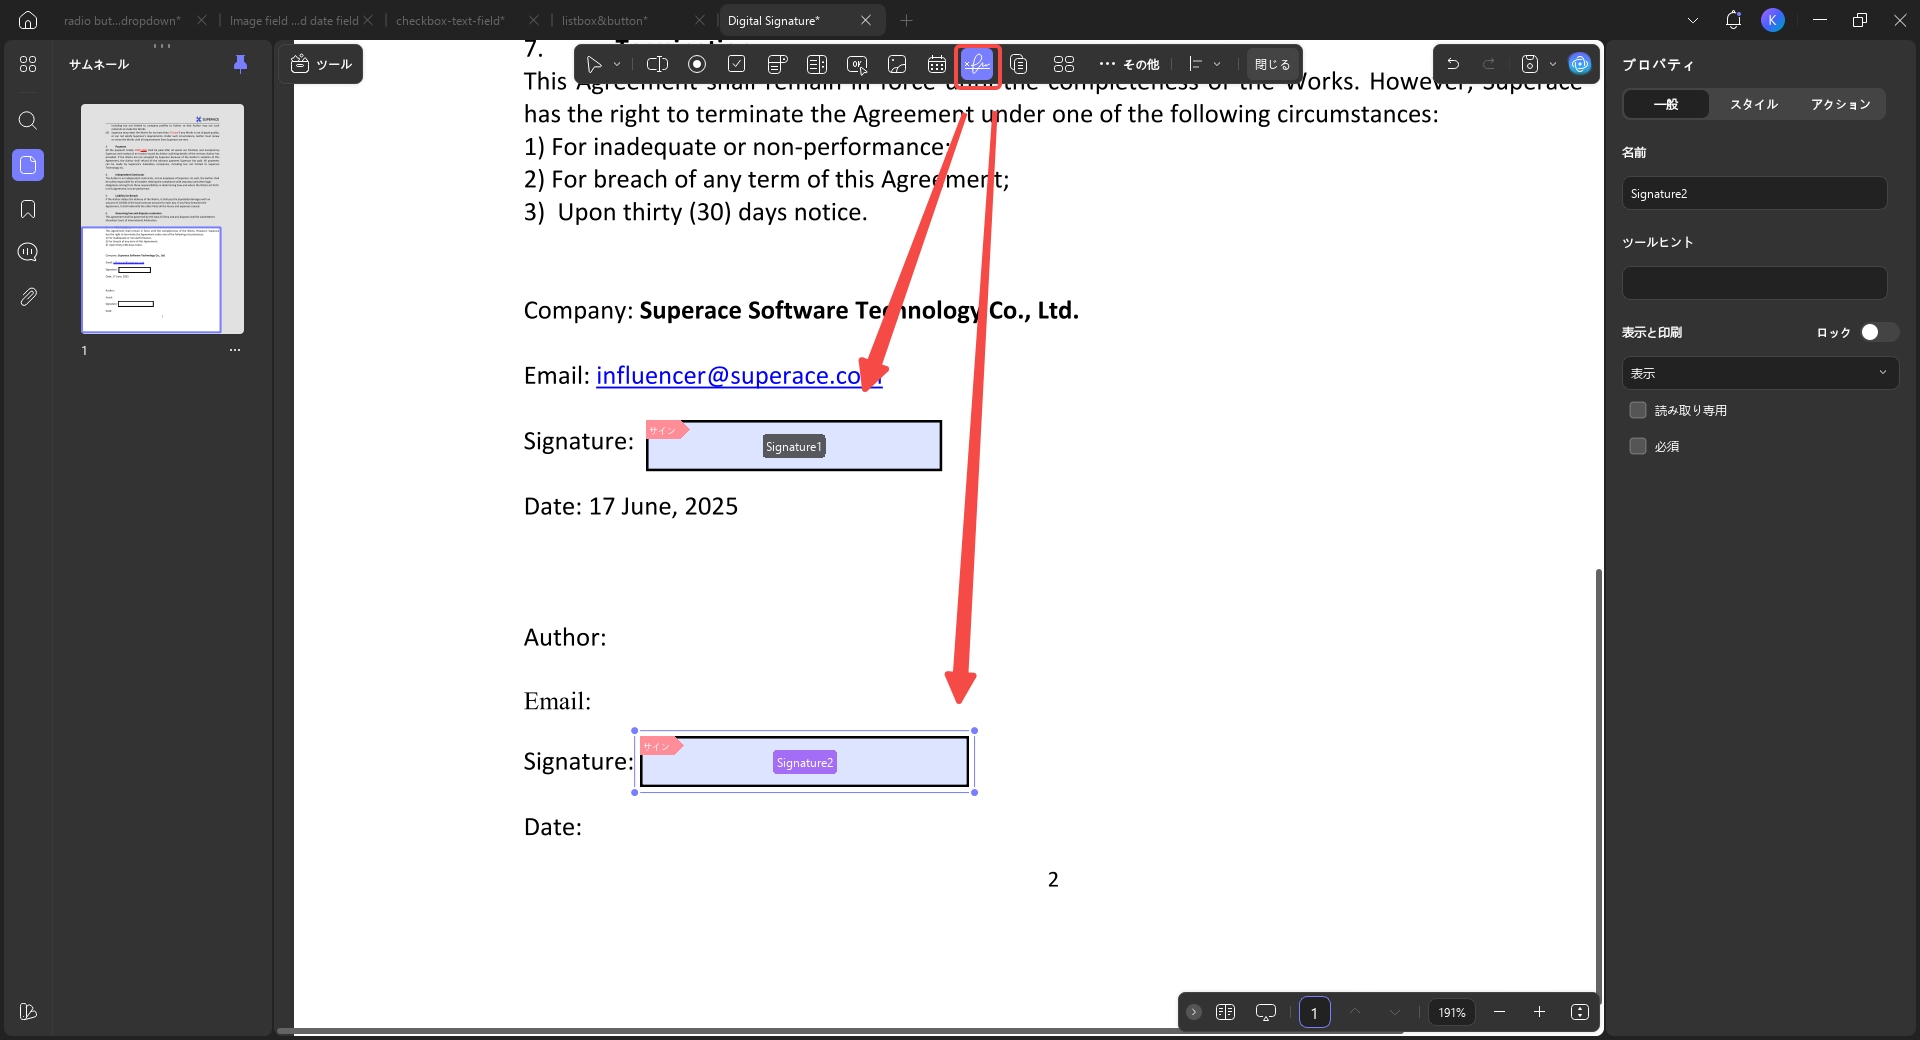Click the home icon in title bar
Viewport: 1920px width, 1040px height.
click(28, 20)
